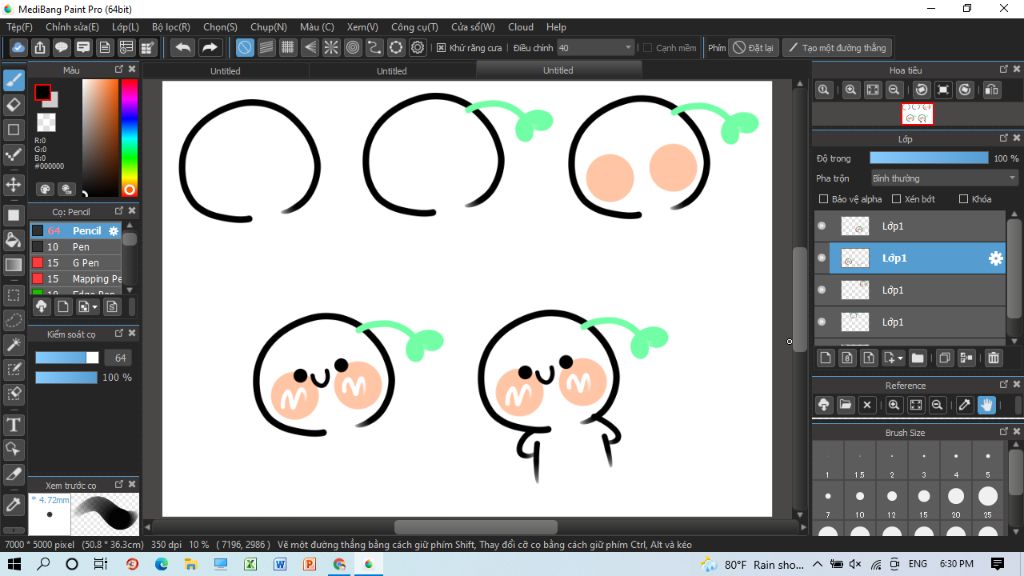Open the Bộ lọc(R) menu
This screenshot has width=1024, height=576.
tap(171, 27)
